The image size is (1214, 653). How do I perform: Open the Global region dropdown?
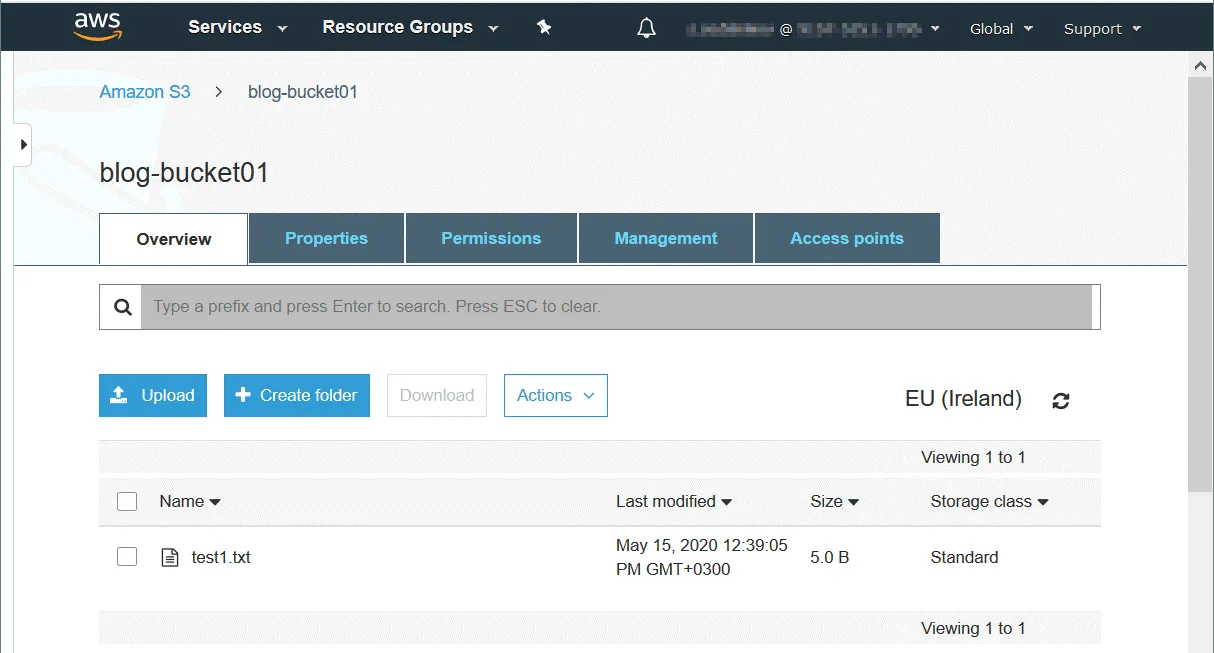pos(1001,29)
